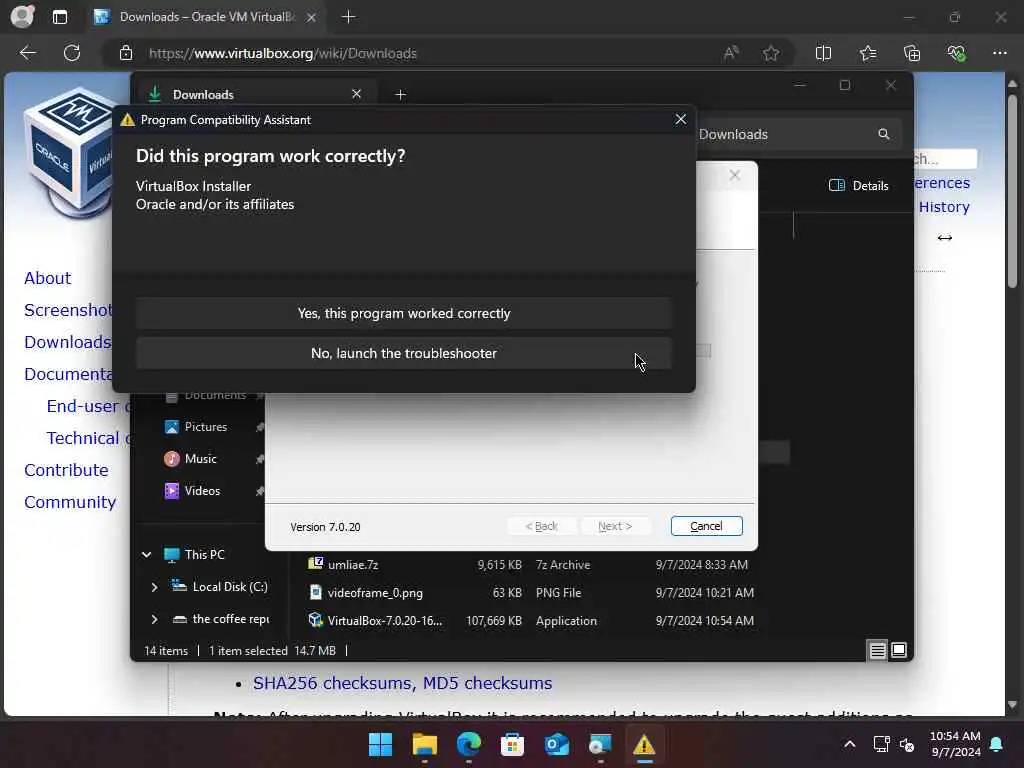The width and height of the screenshot is (1024, 768).
Task: Switch Explorer to large thumbnails view icon
Action: 899,650
